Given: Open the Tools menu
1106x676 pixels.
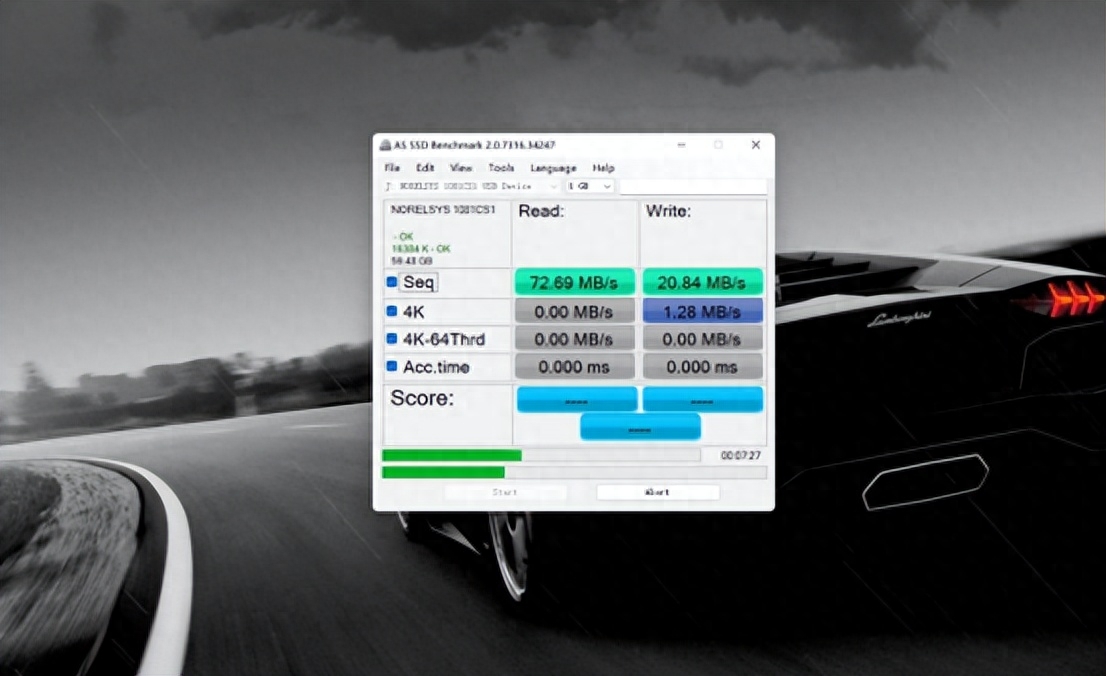Looking at the screenshot, I should (501, 168).
